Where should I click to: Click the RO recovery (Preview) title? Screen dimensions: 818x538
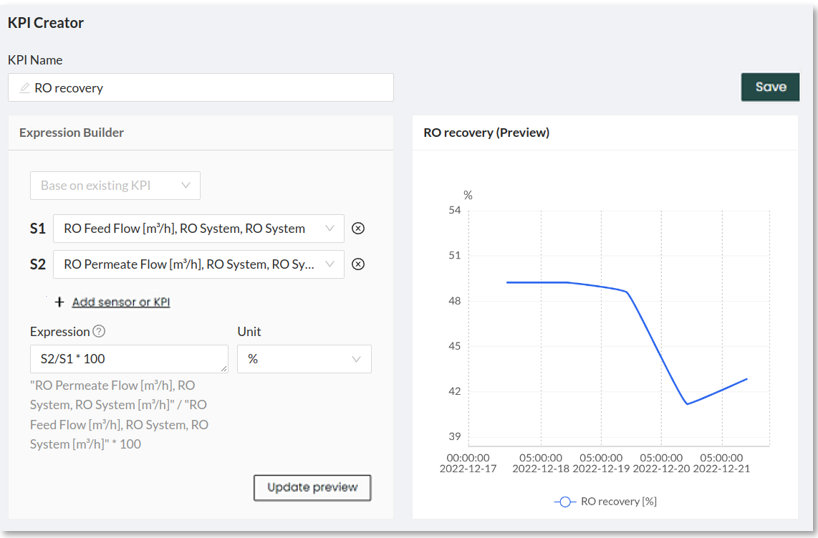pyautogui.click(x=486, y=132)
